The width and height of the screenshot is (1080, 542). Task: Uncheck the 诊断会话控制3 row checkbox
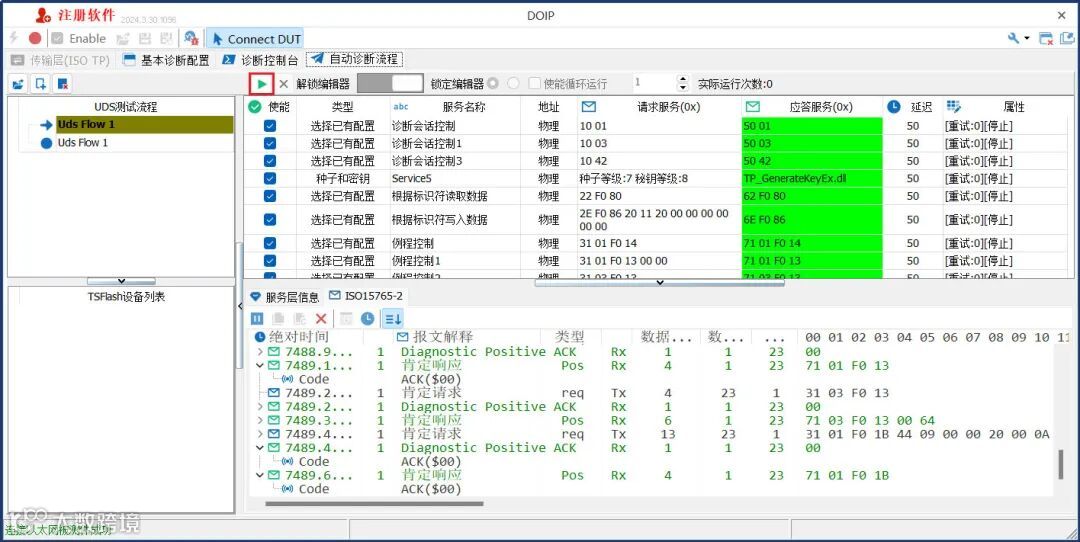point(270,161)
